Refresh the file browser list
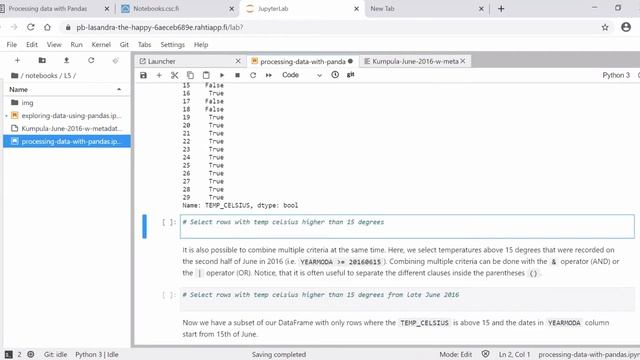The image size is (640, 360). point(91,60)
